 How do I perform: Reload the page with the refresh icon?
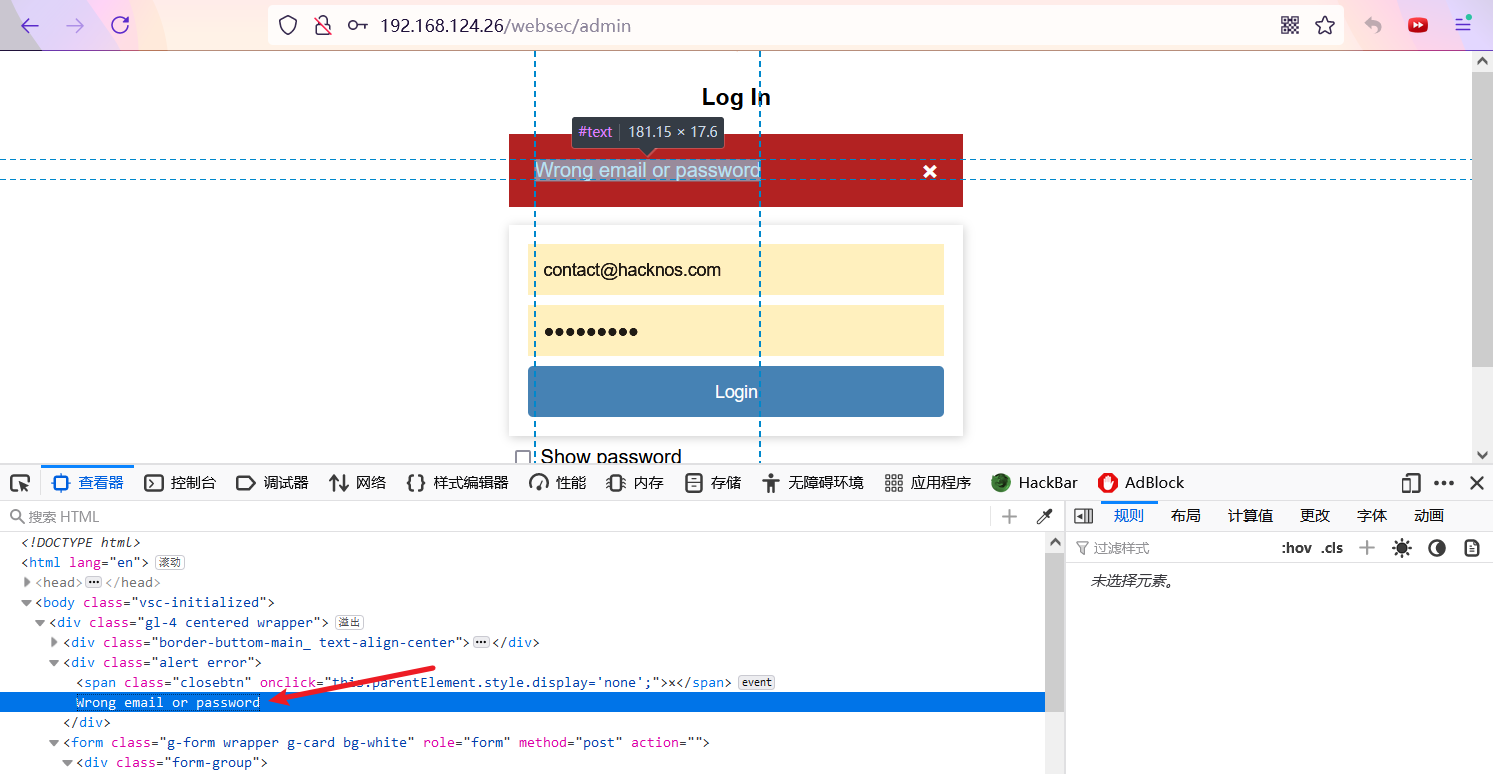[120, 26]
